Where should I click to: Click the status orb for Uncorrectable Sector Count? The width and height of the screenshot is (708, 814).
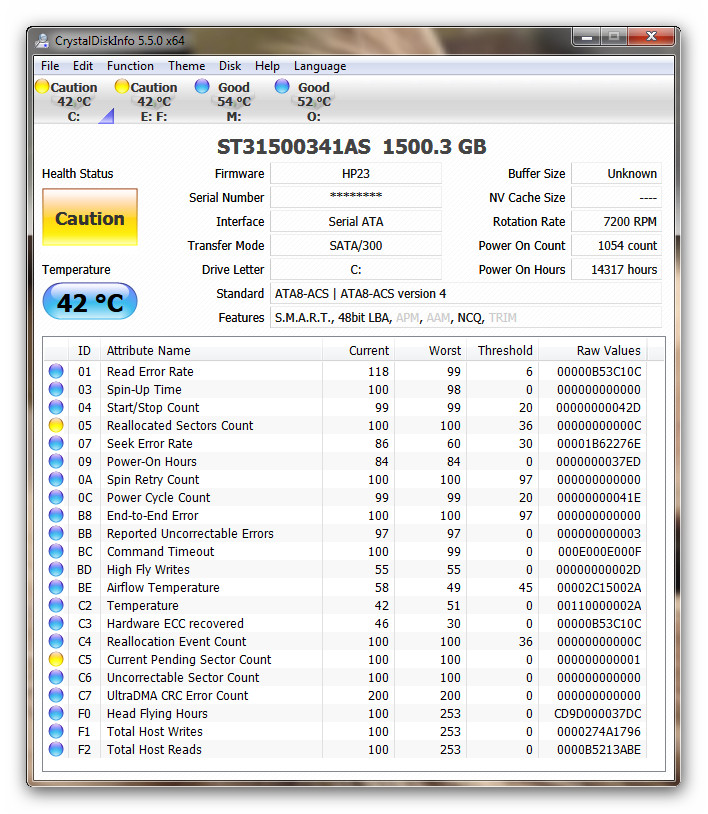coord(56,677)
